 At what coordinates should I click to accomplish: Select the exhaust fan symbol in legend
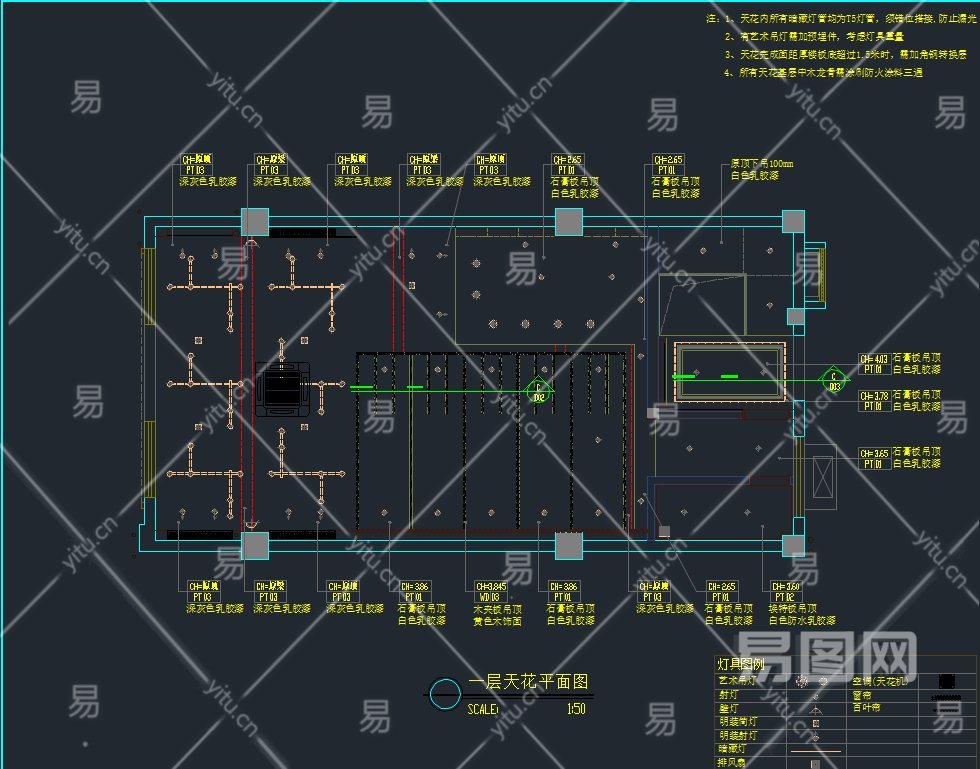[815, 763]
